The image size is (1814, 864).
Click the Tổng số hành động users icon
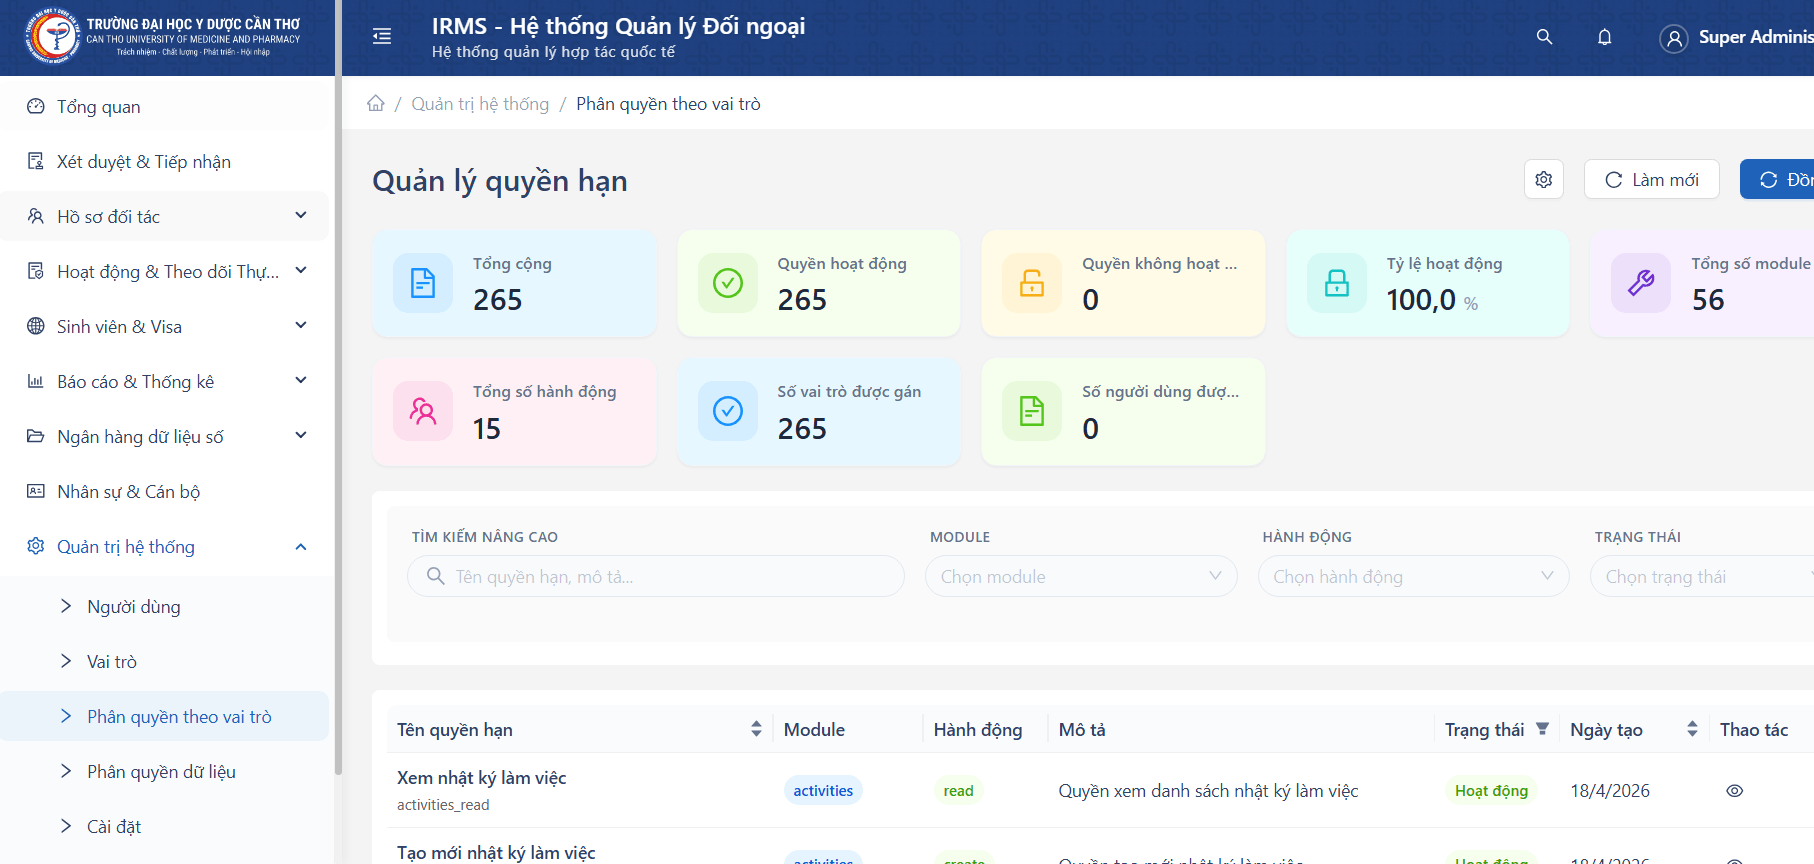(x=423, y=411)
